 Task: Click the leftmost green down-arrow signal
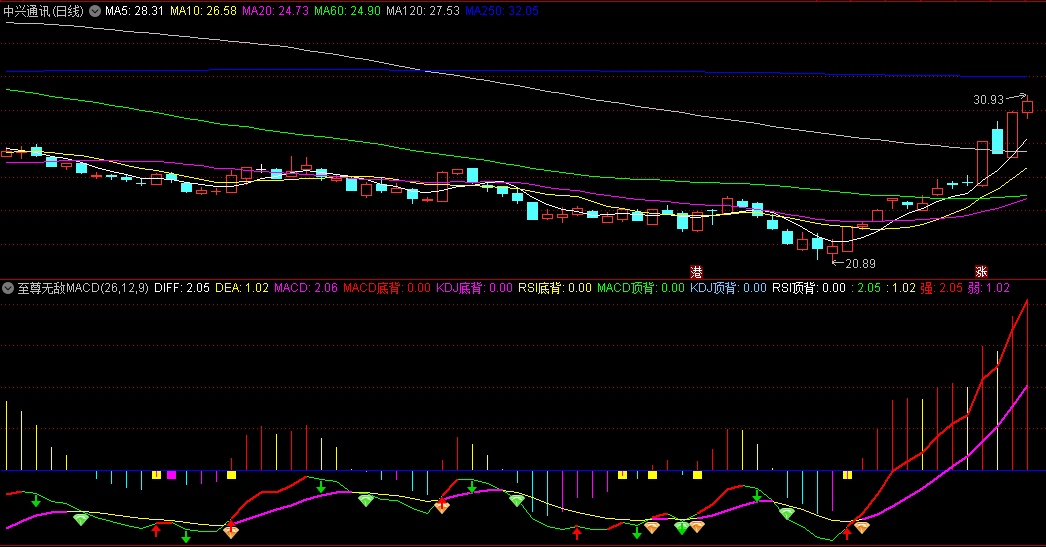pyautogui.click(x=36, y=500)
